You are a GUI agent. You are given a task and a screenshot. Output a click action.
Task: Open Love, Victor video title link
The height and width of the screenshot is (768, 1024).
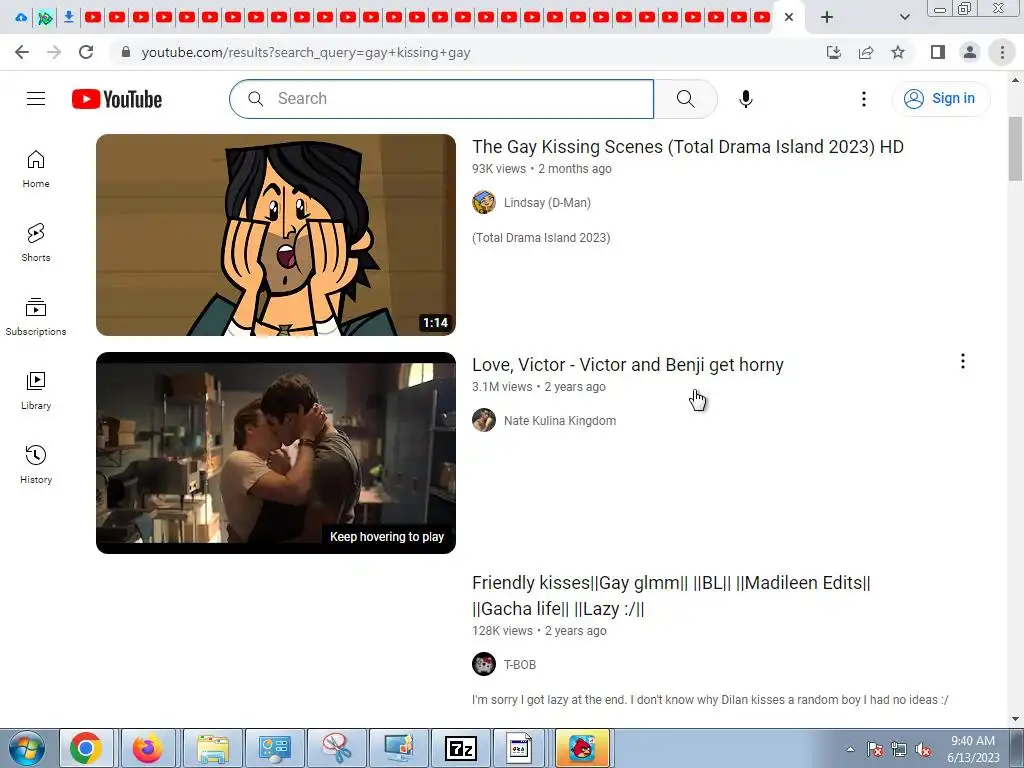(x=628, y=364)
